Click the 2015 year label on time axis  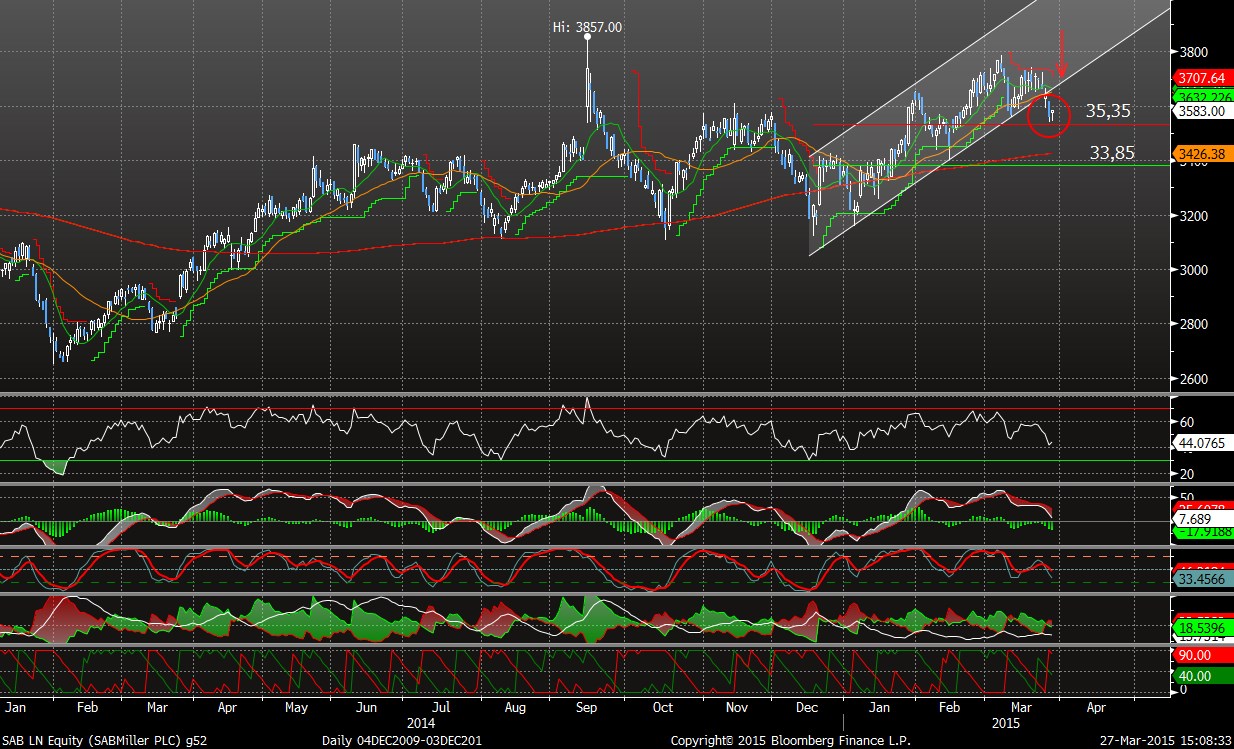1006,721
